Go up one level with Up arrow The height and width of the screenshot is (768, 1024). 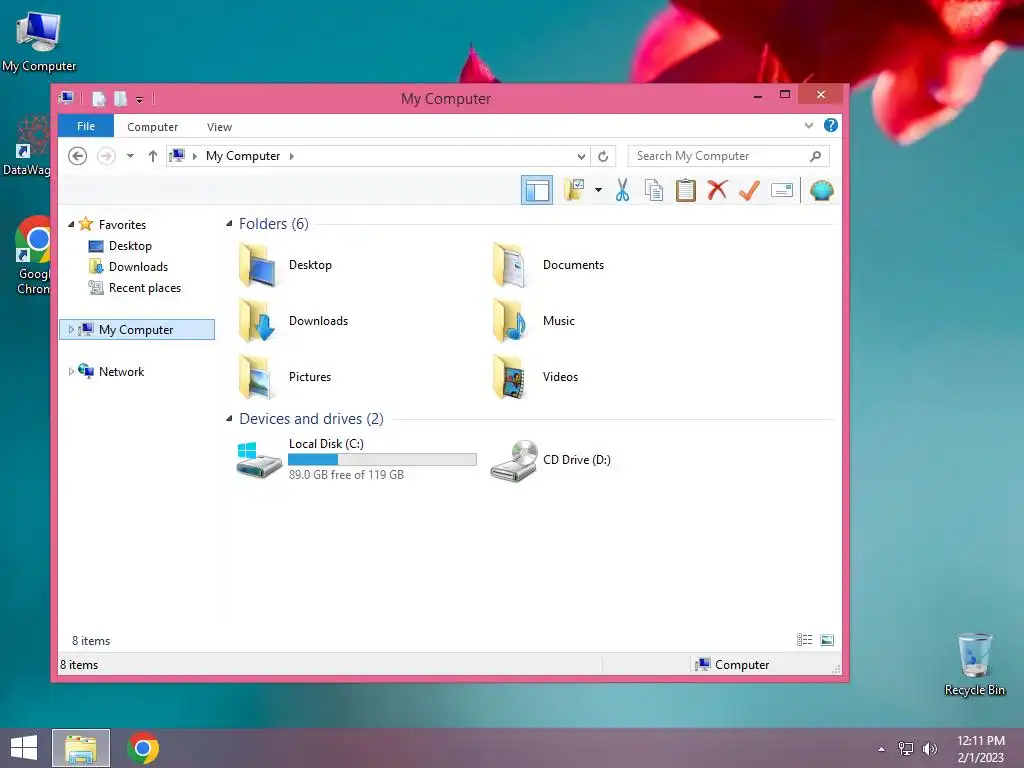153,156
